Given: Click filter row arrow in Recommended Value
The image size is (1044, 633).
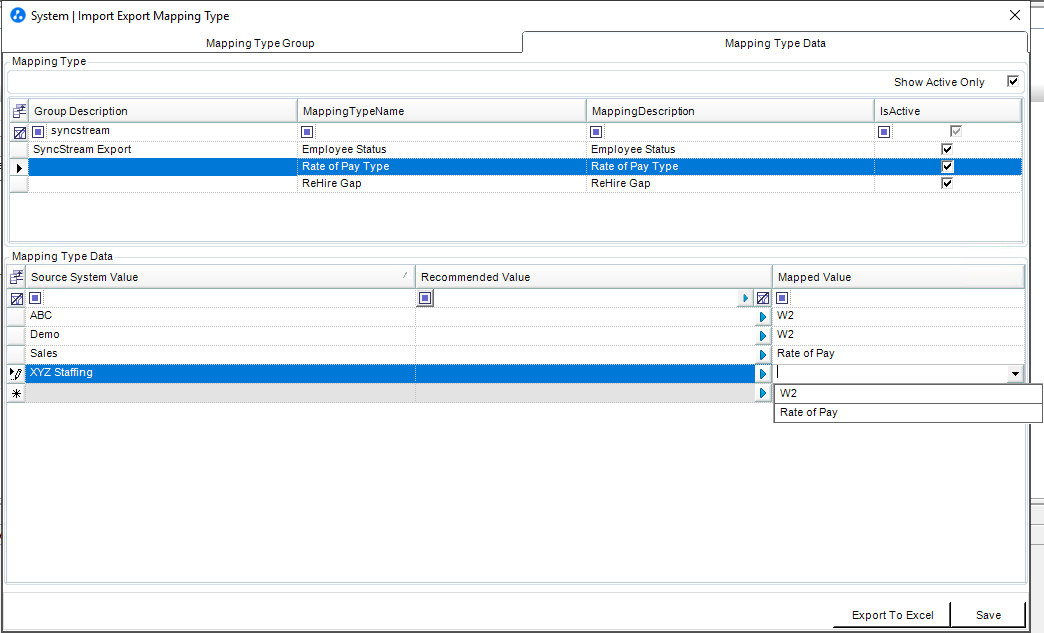Looking at the screenshot, I should (x=746, y=298).
